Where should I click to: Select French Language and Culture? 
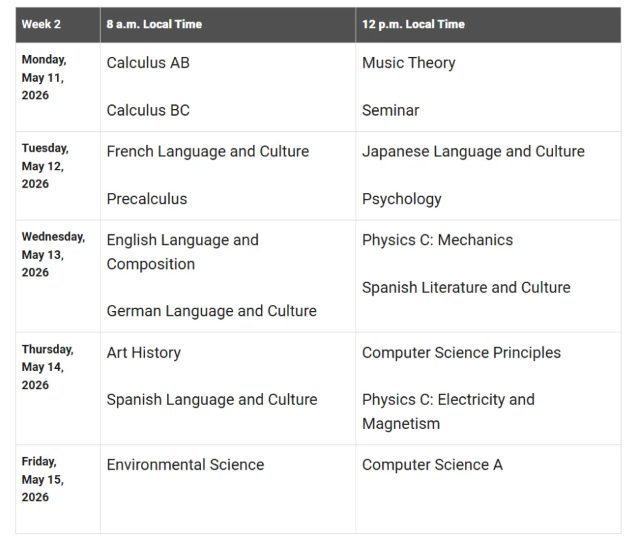coord(207,152)
